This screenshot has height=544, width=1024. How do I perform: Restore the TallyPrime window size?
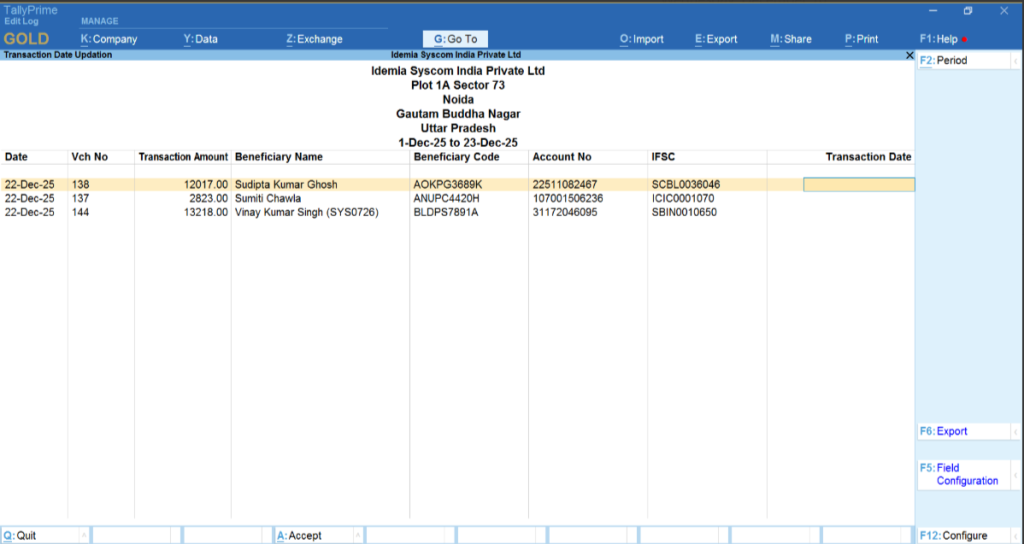click(967, 11)
